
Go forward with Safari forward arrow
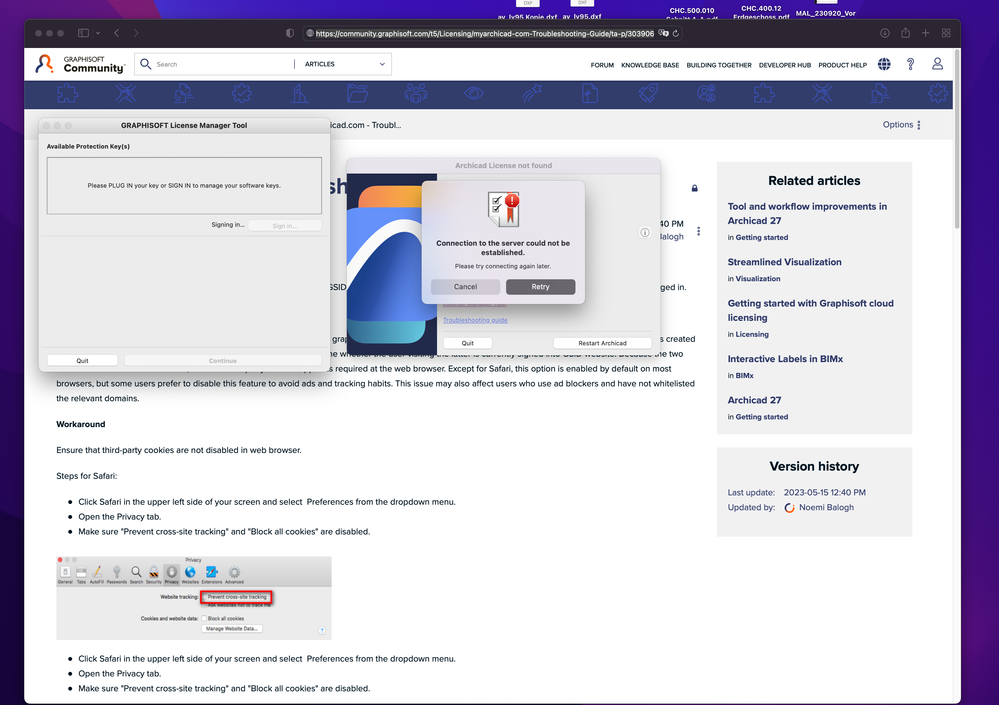[x=136, y=33]
